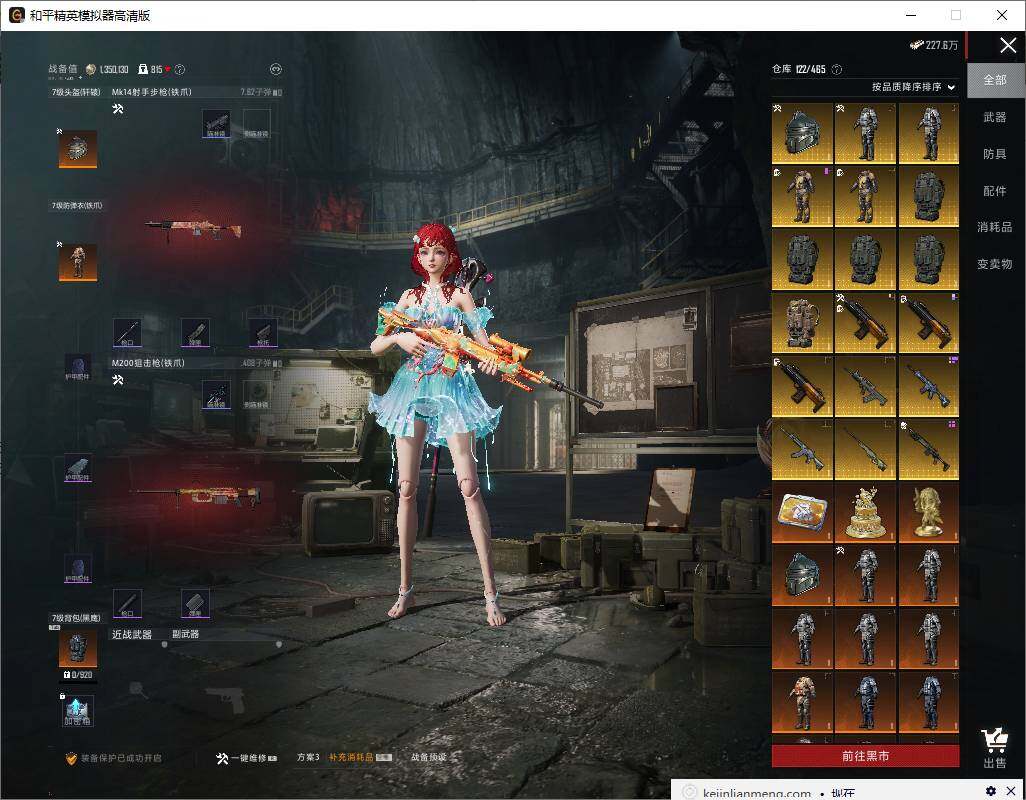Click the 出售 sell cart button
The width and height of the screenshot is (1026, 800).
995,748
